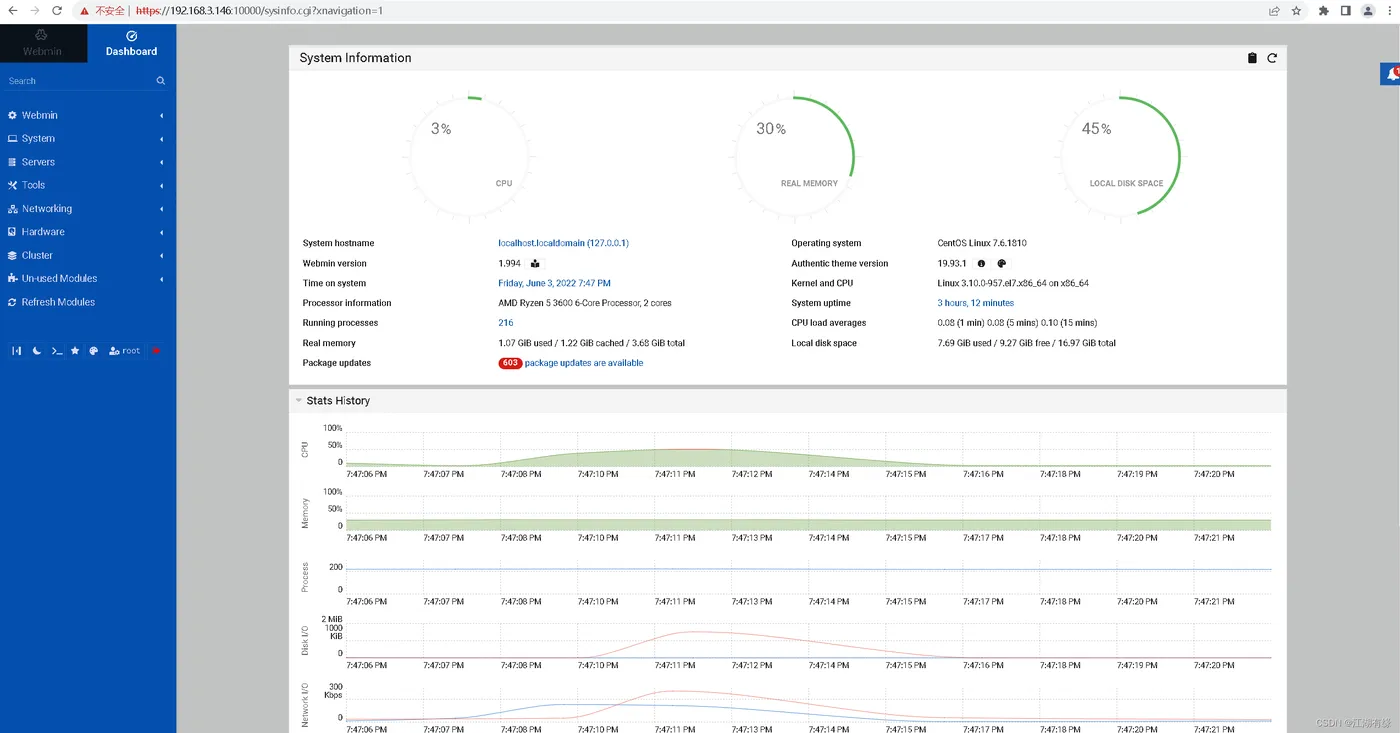Click the search magnifier icon in sidebar
The width and height of the screenshot is (1400, 733).
point(161,81)
